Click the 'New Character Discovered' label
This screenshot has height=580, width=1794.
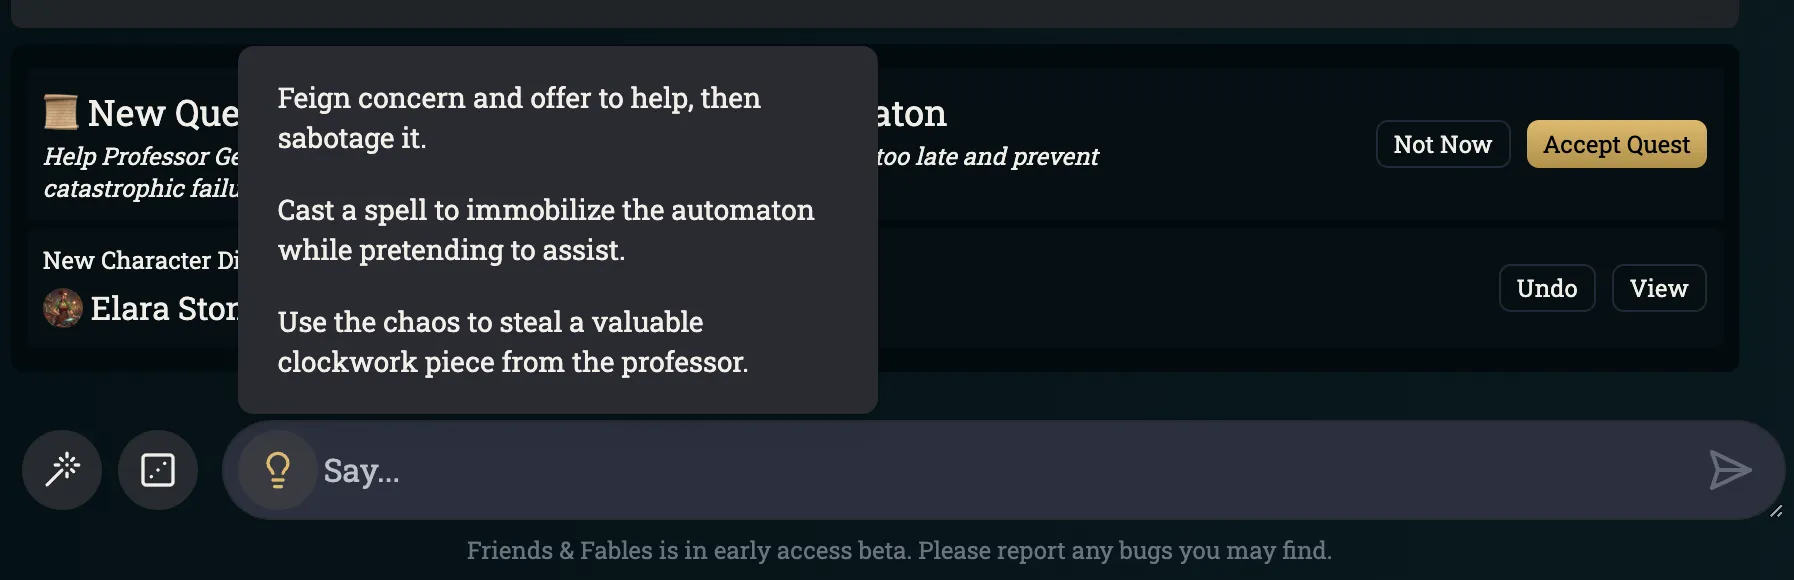coord(140,260)
